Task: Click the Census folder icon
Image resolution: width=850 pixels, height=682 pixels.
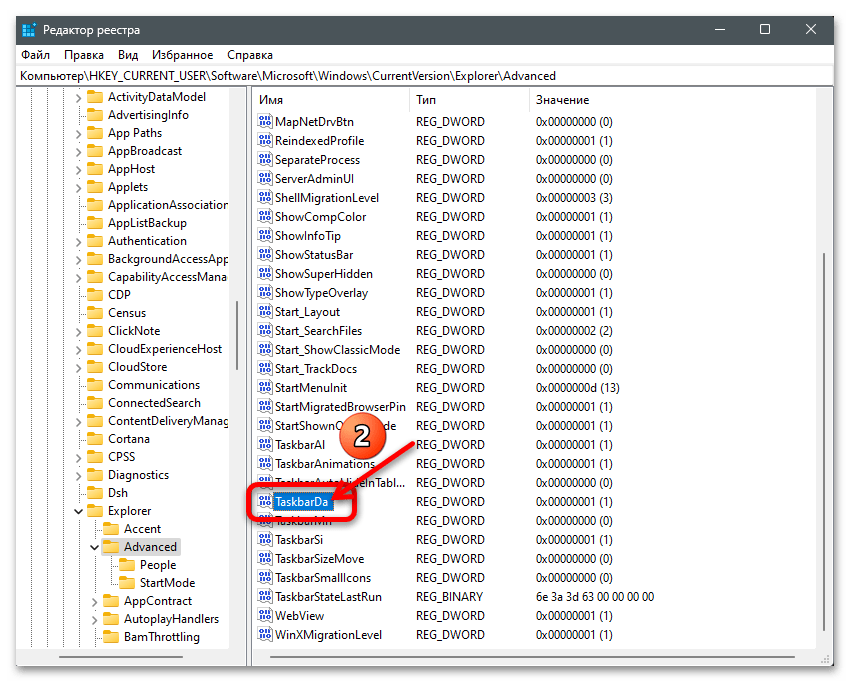Action: pos(95,312)
